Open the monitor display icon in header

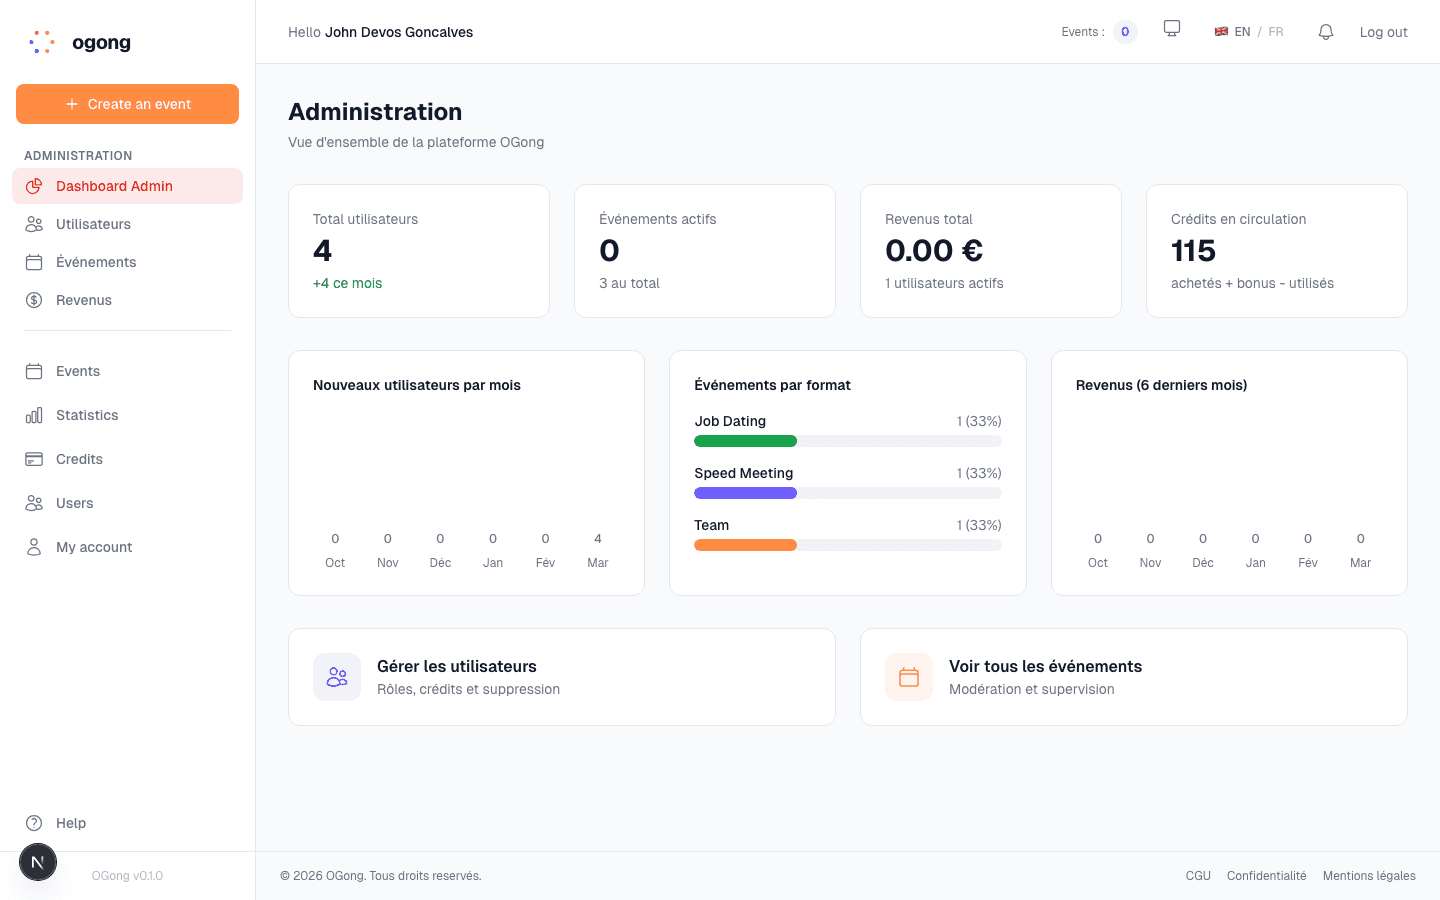pyautogui.click(x=1171, y=29)
